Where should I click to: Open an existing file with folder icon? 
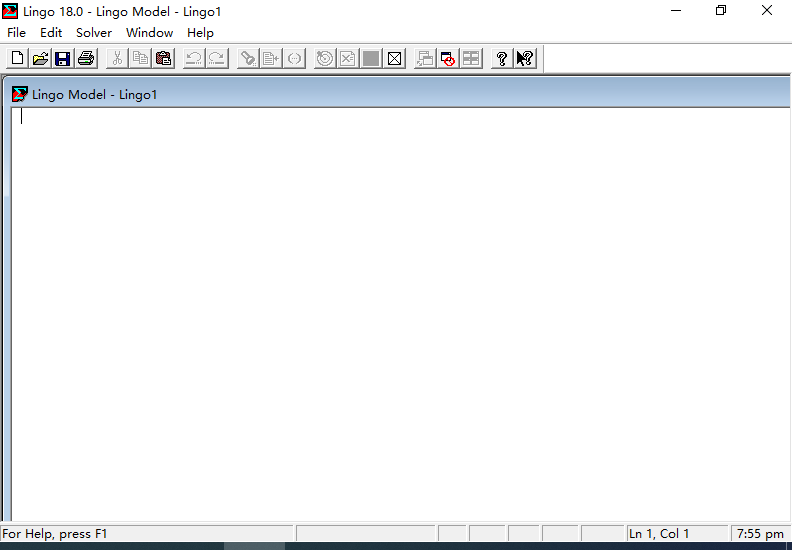[40, 59]
